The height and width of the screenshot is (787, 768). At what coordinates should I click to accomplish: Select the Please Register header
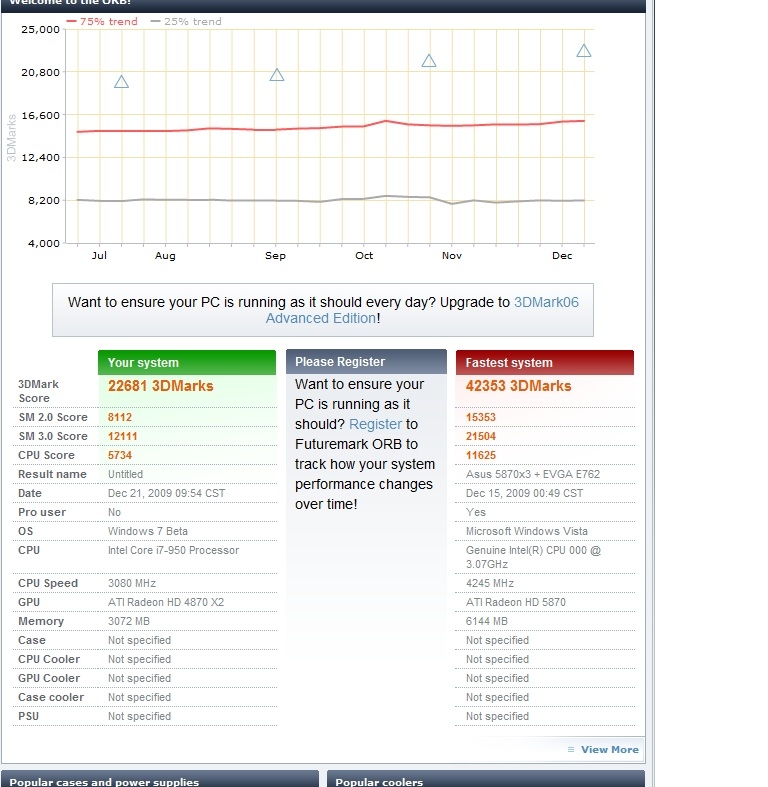point(366,362)
